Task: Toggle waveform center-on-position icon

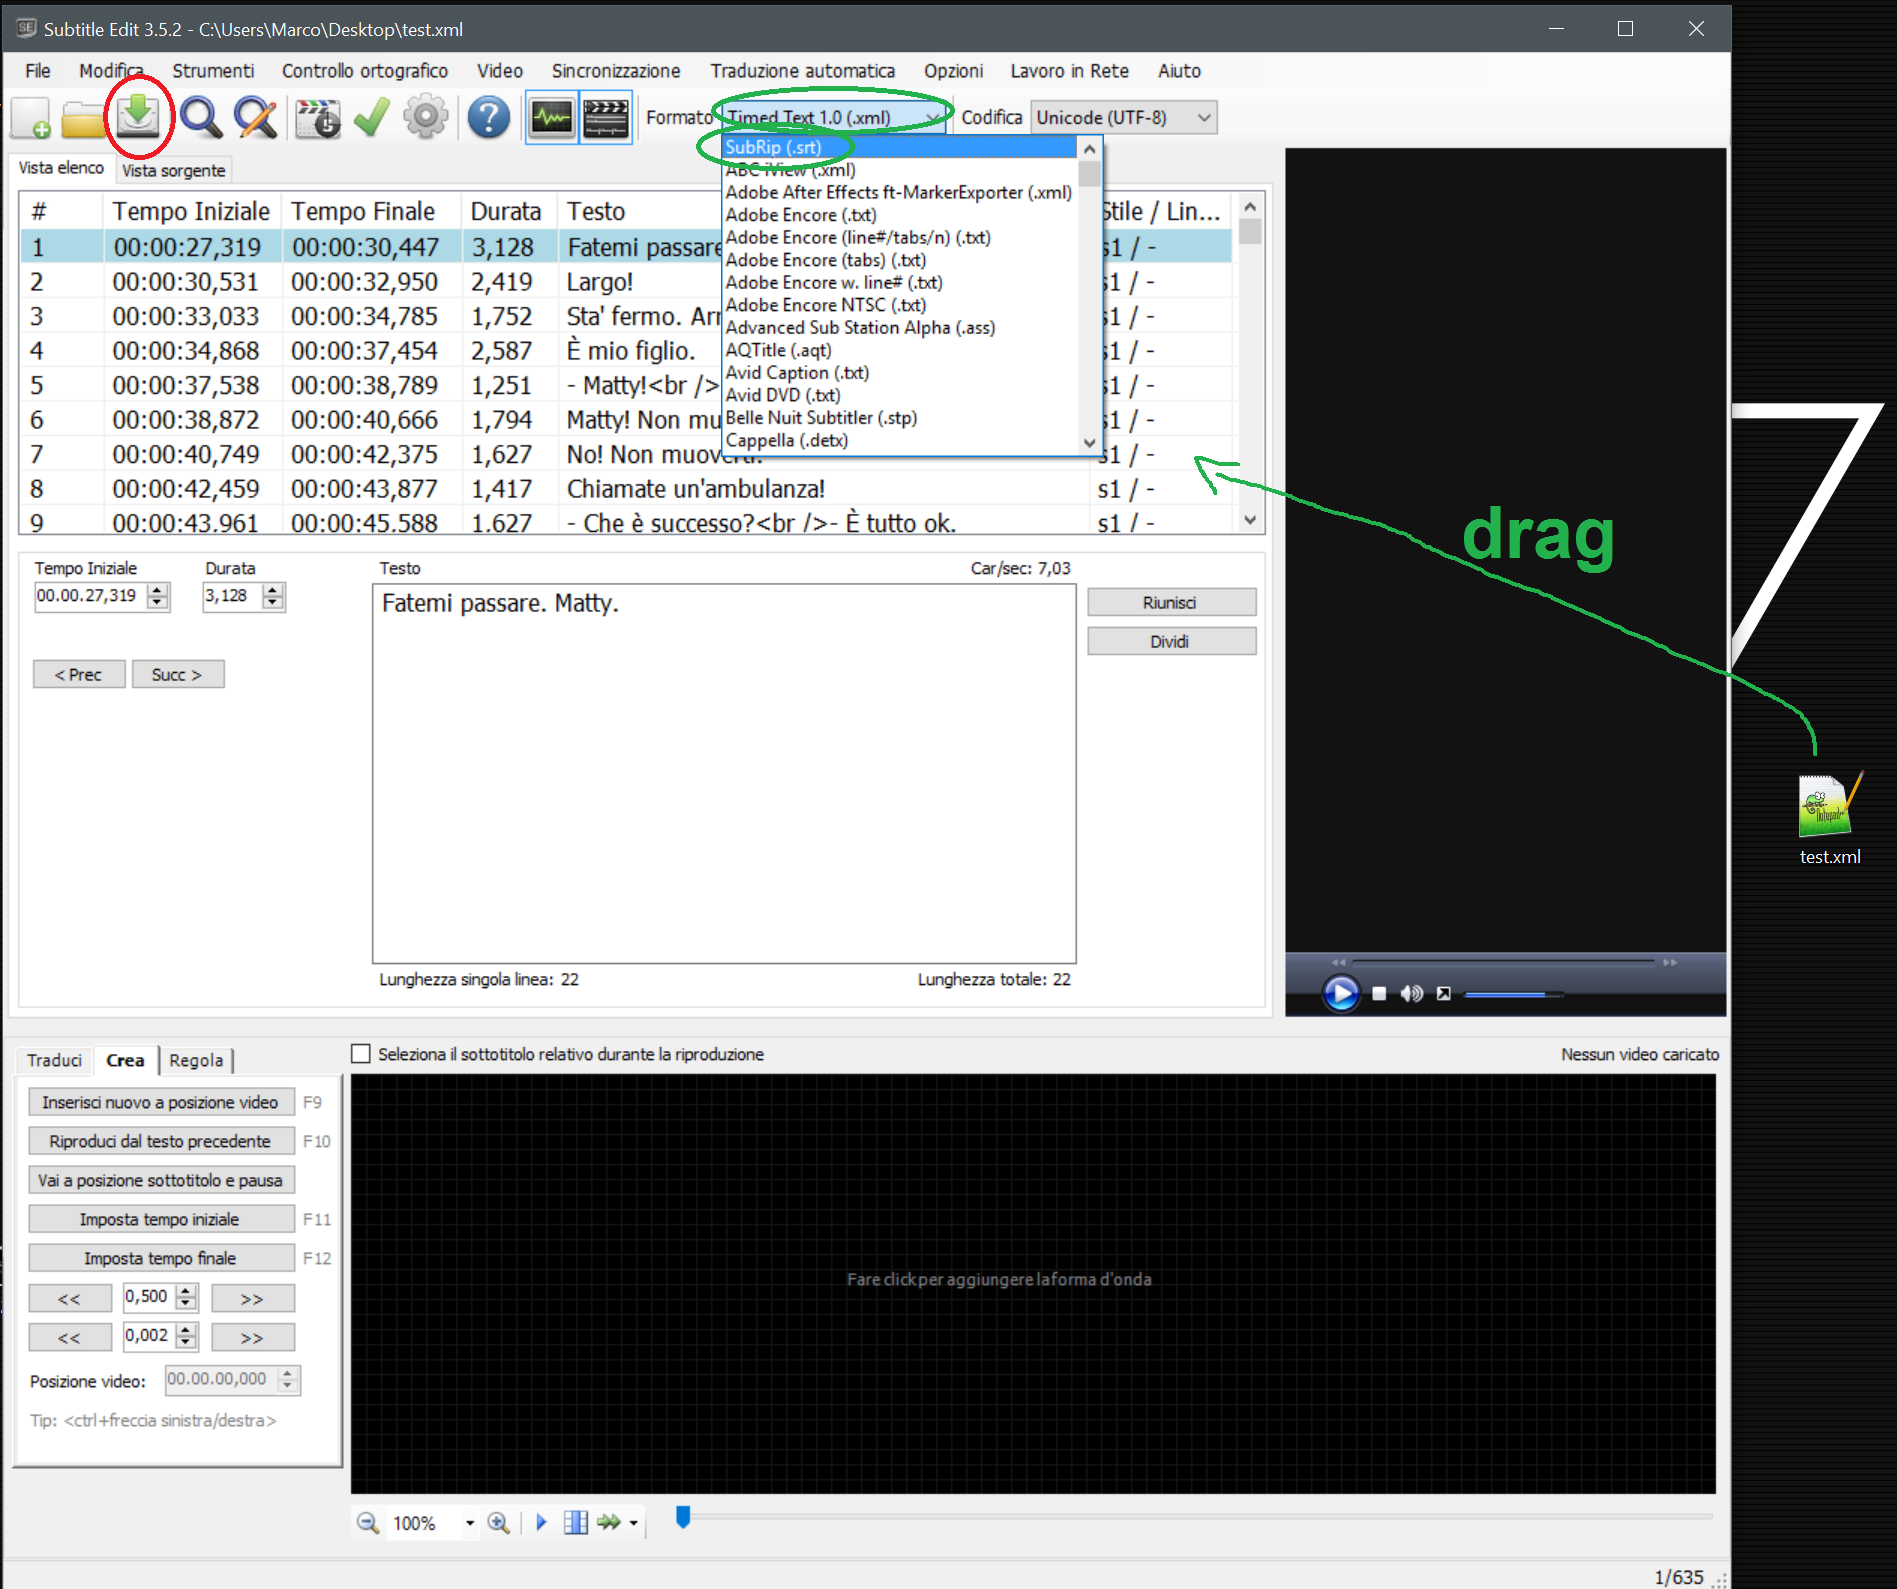Action: coord(576,1523)
